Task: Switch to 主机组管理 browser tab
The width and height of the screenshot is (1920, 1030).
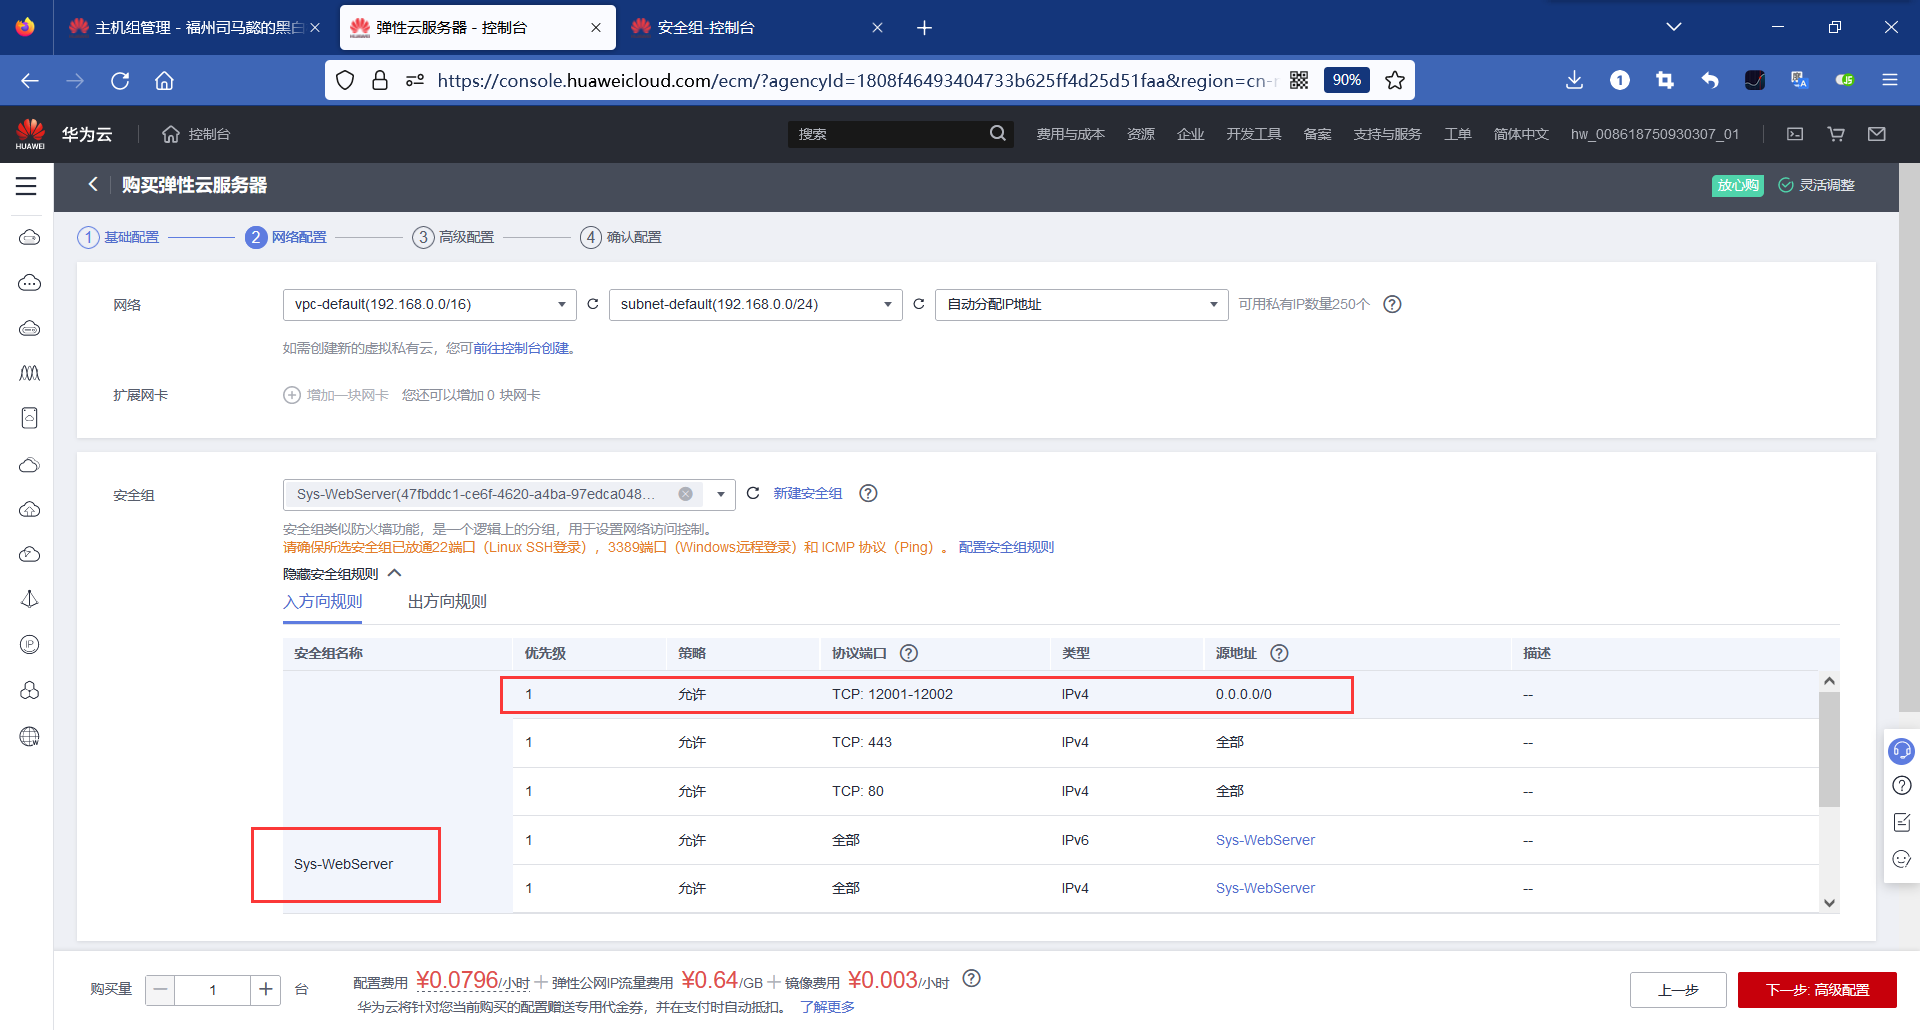Action: click(195, 27)
